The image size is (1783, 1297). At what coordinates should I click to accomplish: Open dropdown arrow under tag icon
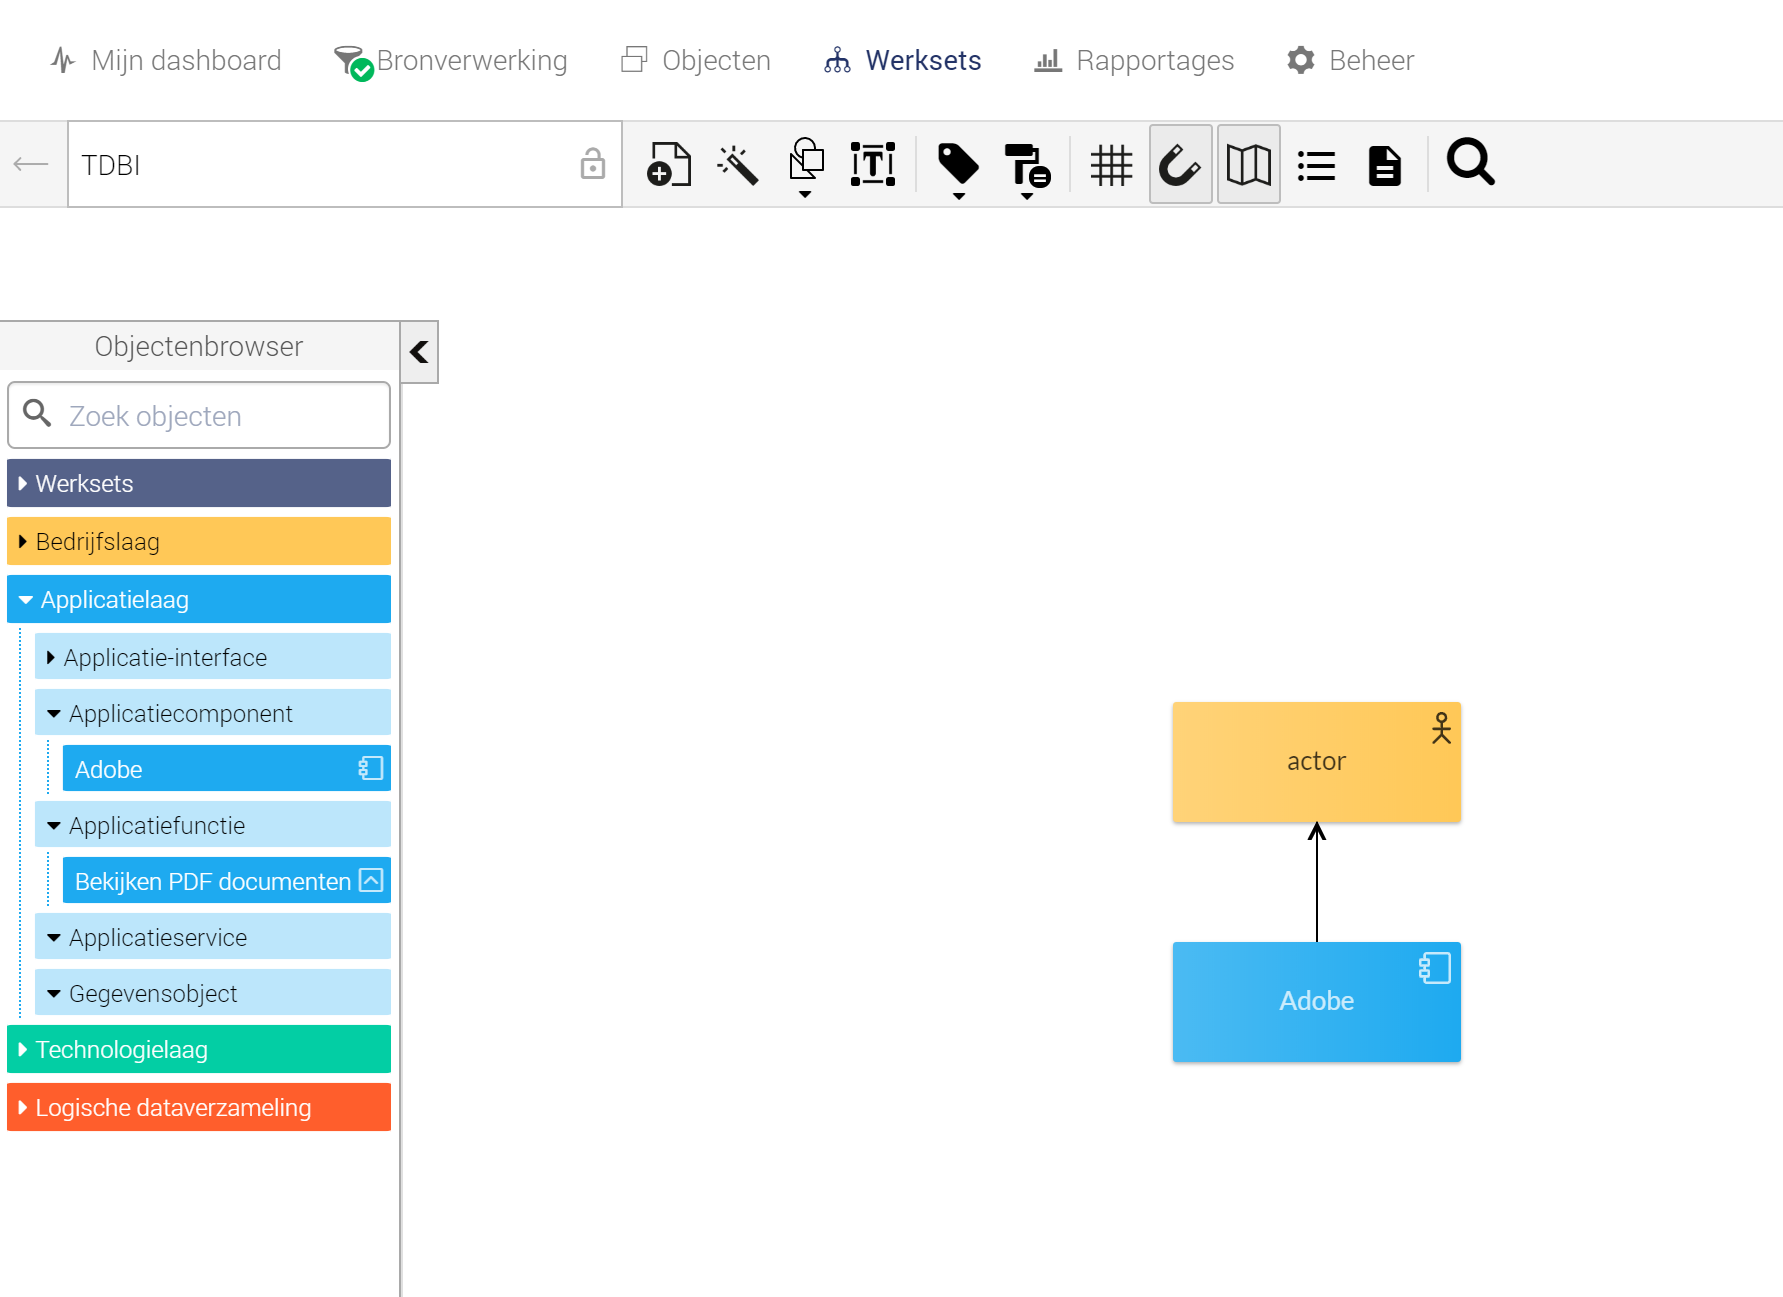click(x=959, y=196)
